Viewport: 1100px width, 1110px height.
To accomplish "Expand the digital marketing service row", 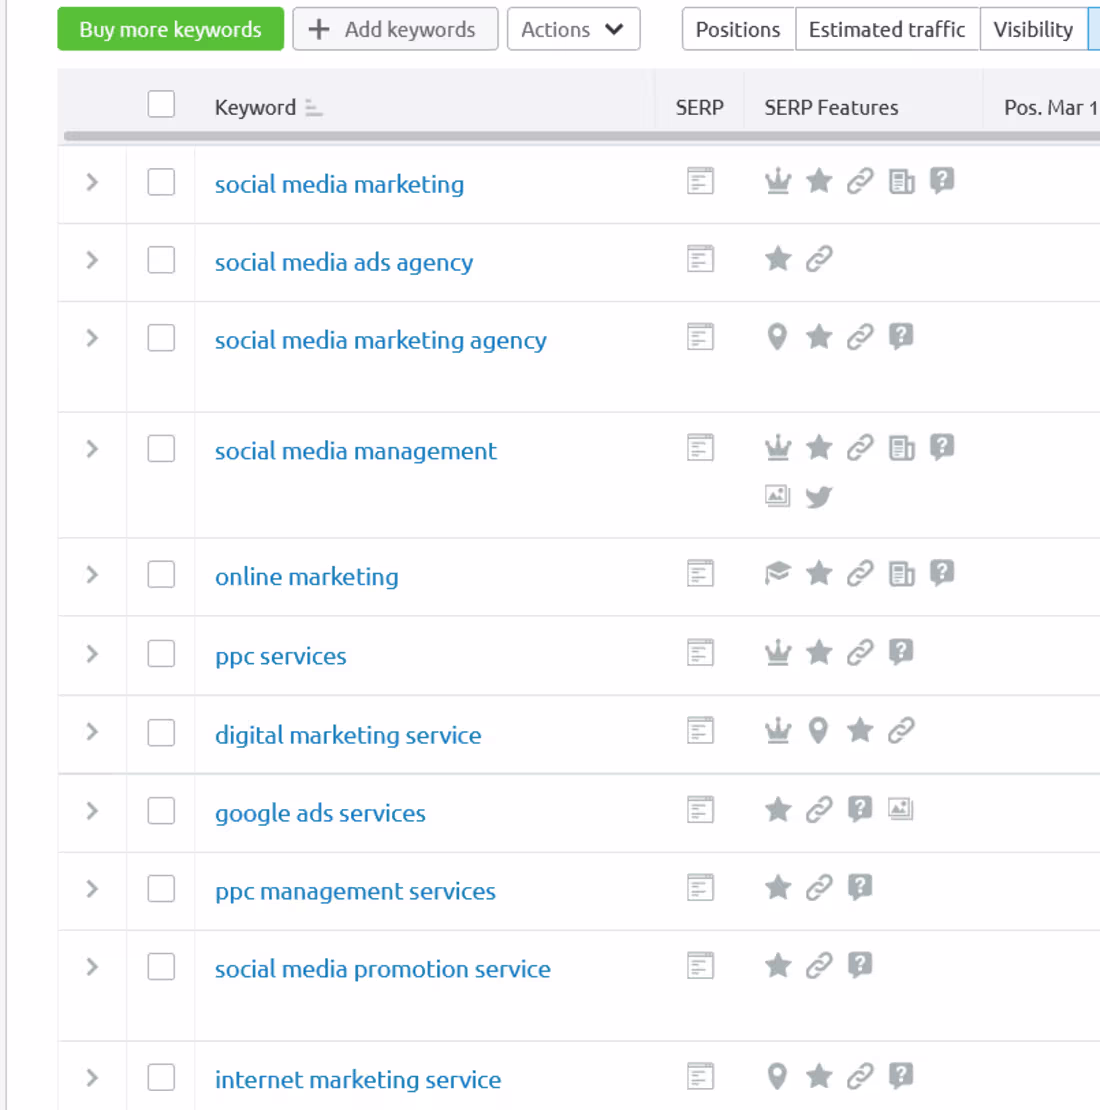I will tap(91, 732).
